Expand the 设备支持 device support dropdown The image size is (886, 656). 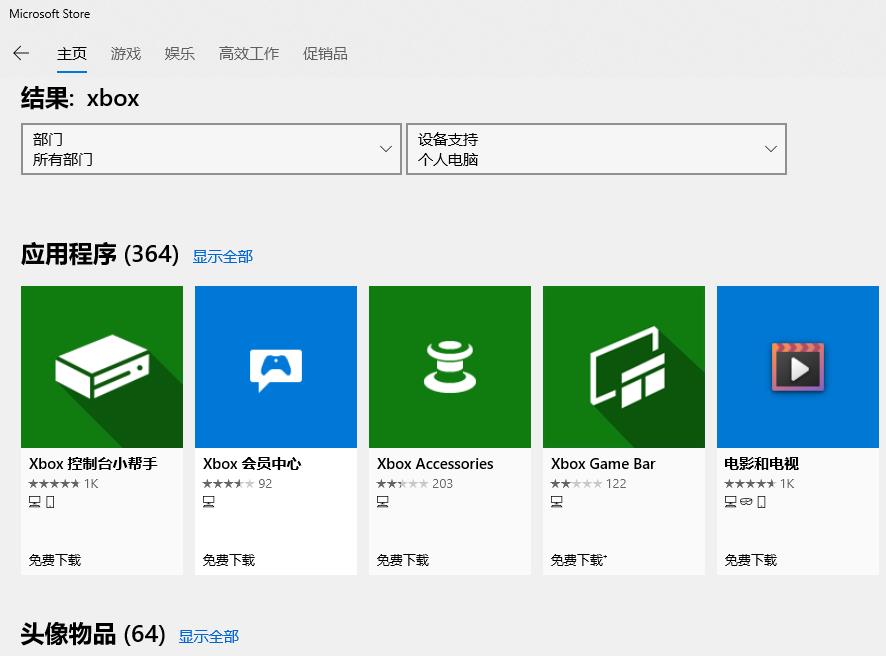pyautogui.click(x=596, y=148)
